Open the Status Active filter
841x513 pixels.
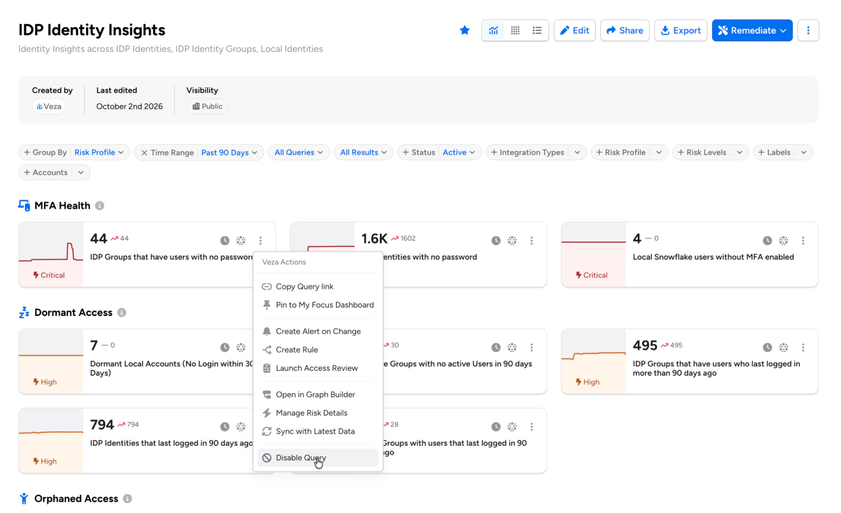click(x=439, y=152)
